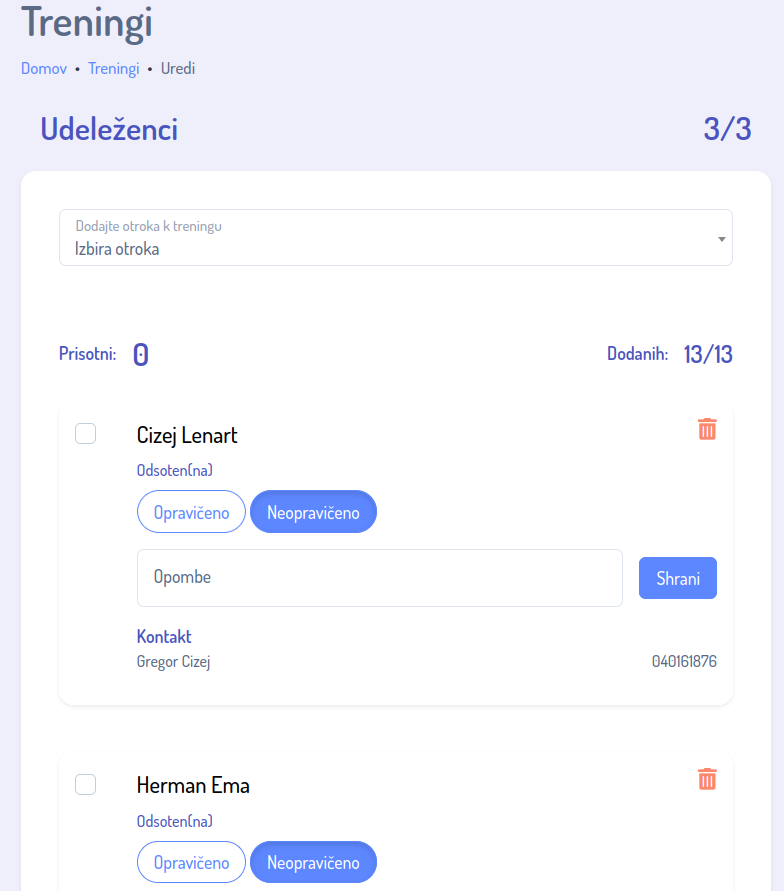
Task: Open the Treningi breadcrumb link
Action: [113, 69]
